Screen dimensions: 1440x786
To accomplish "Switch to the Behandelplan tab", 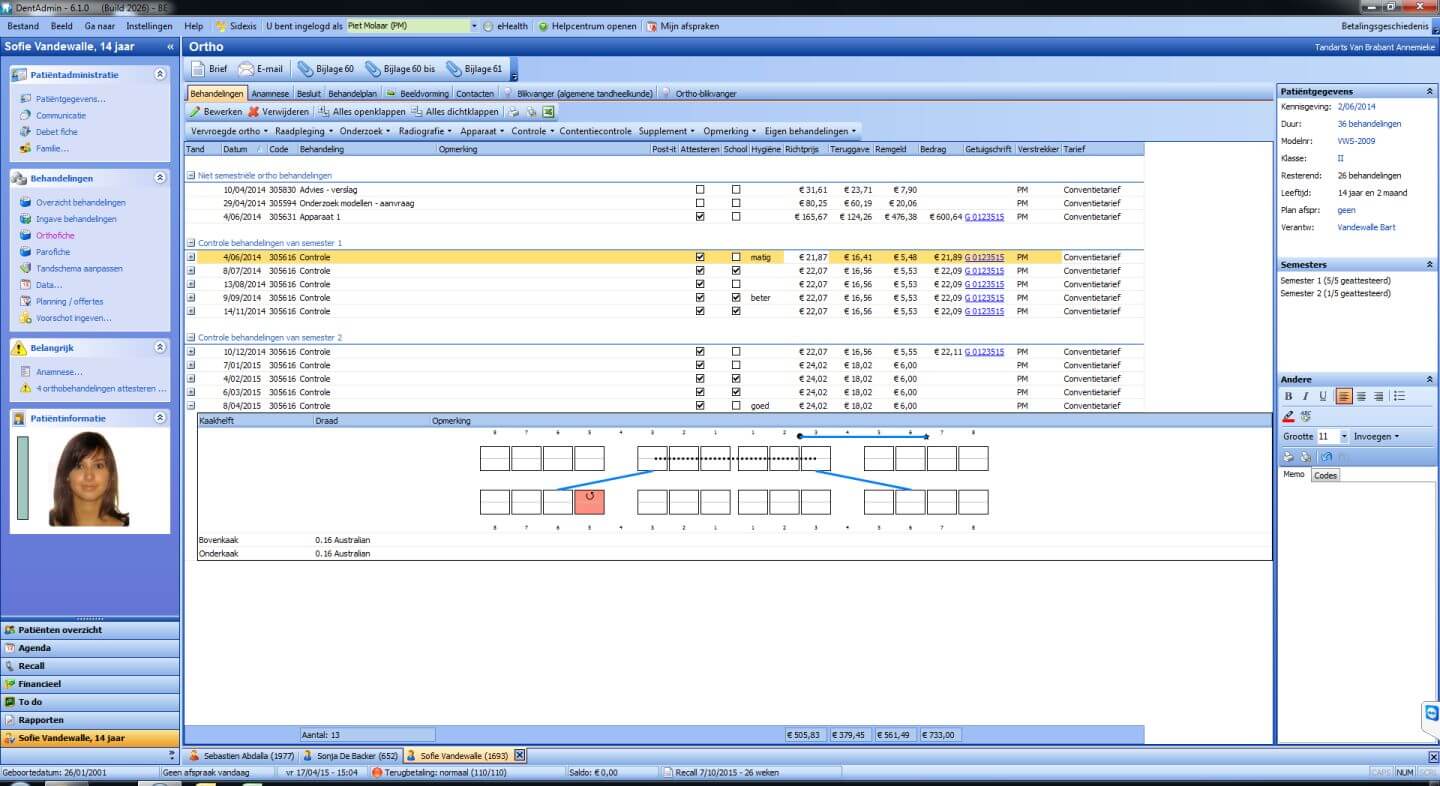I will tap(352, 93).
